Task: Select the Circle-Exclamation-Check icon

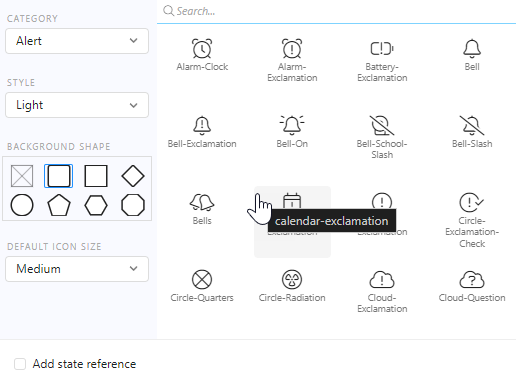Action: (472, 220)
